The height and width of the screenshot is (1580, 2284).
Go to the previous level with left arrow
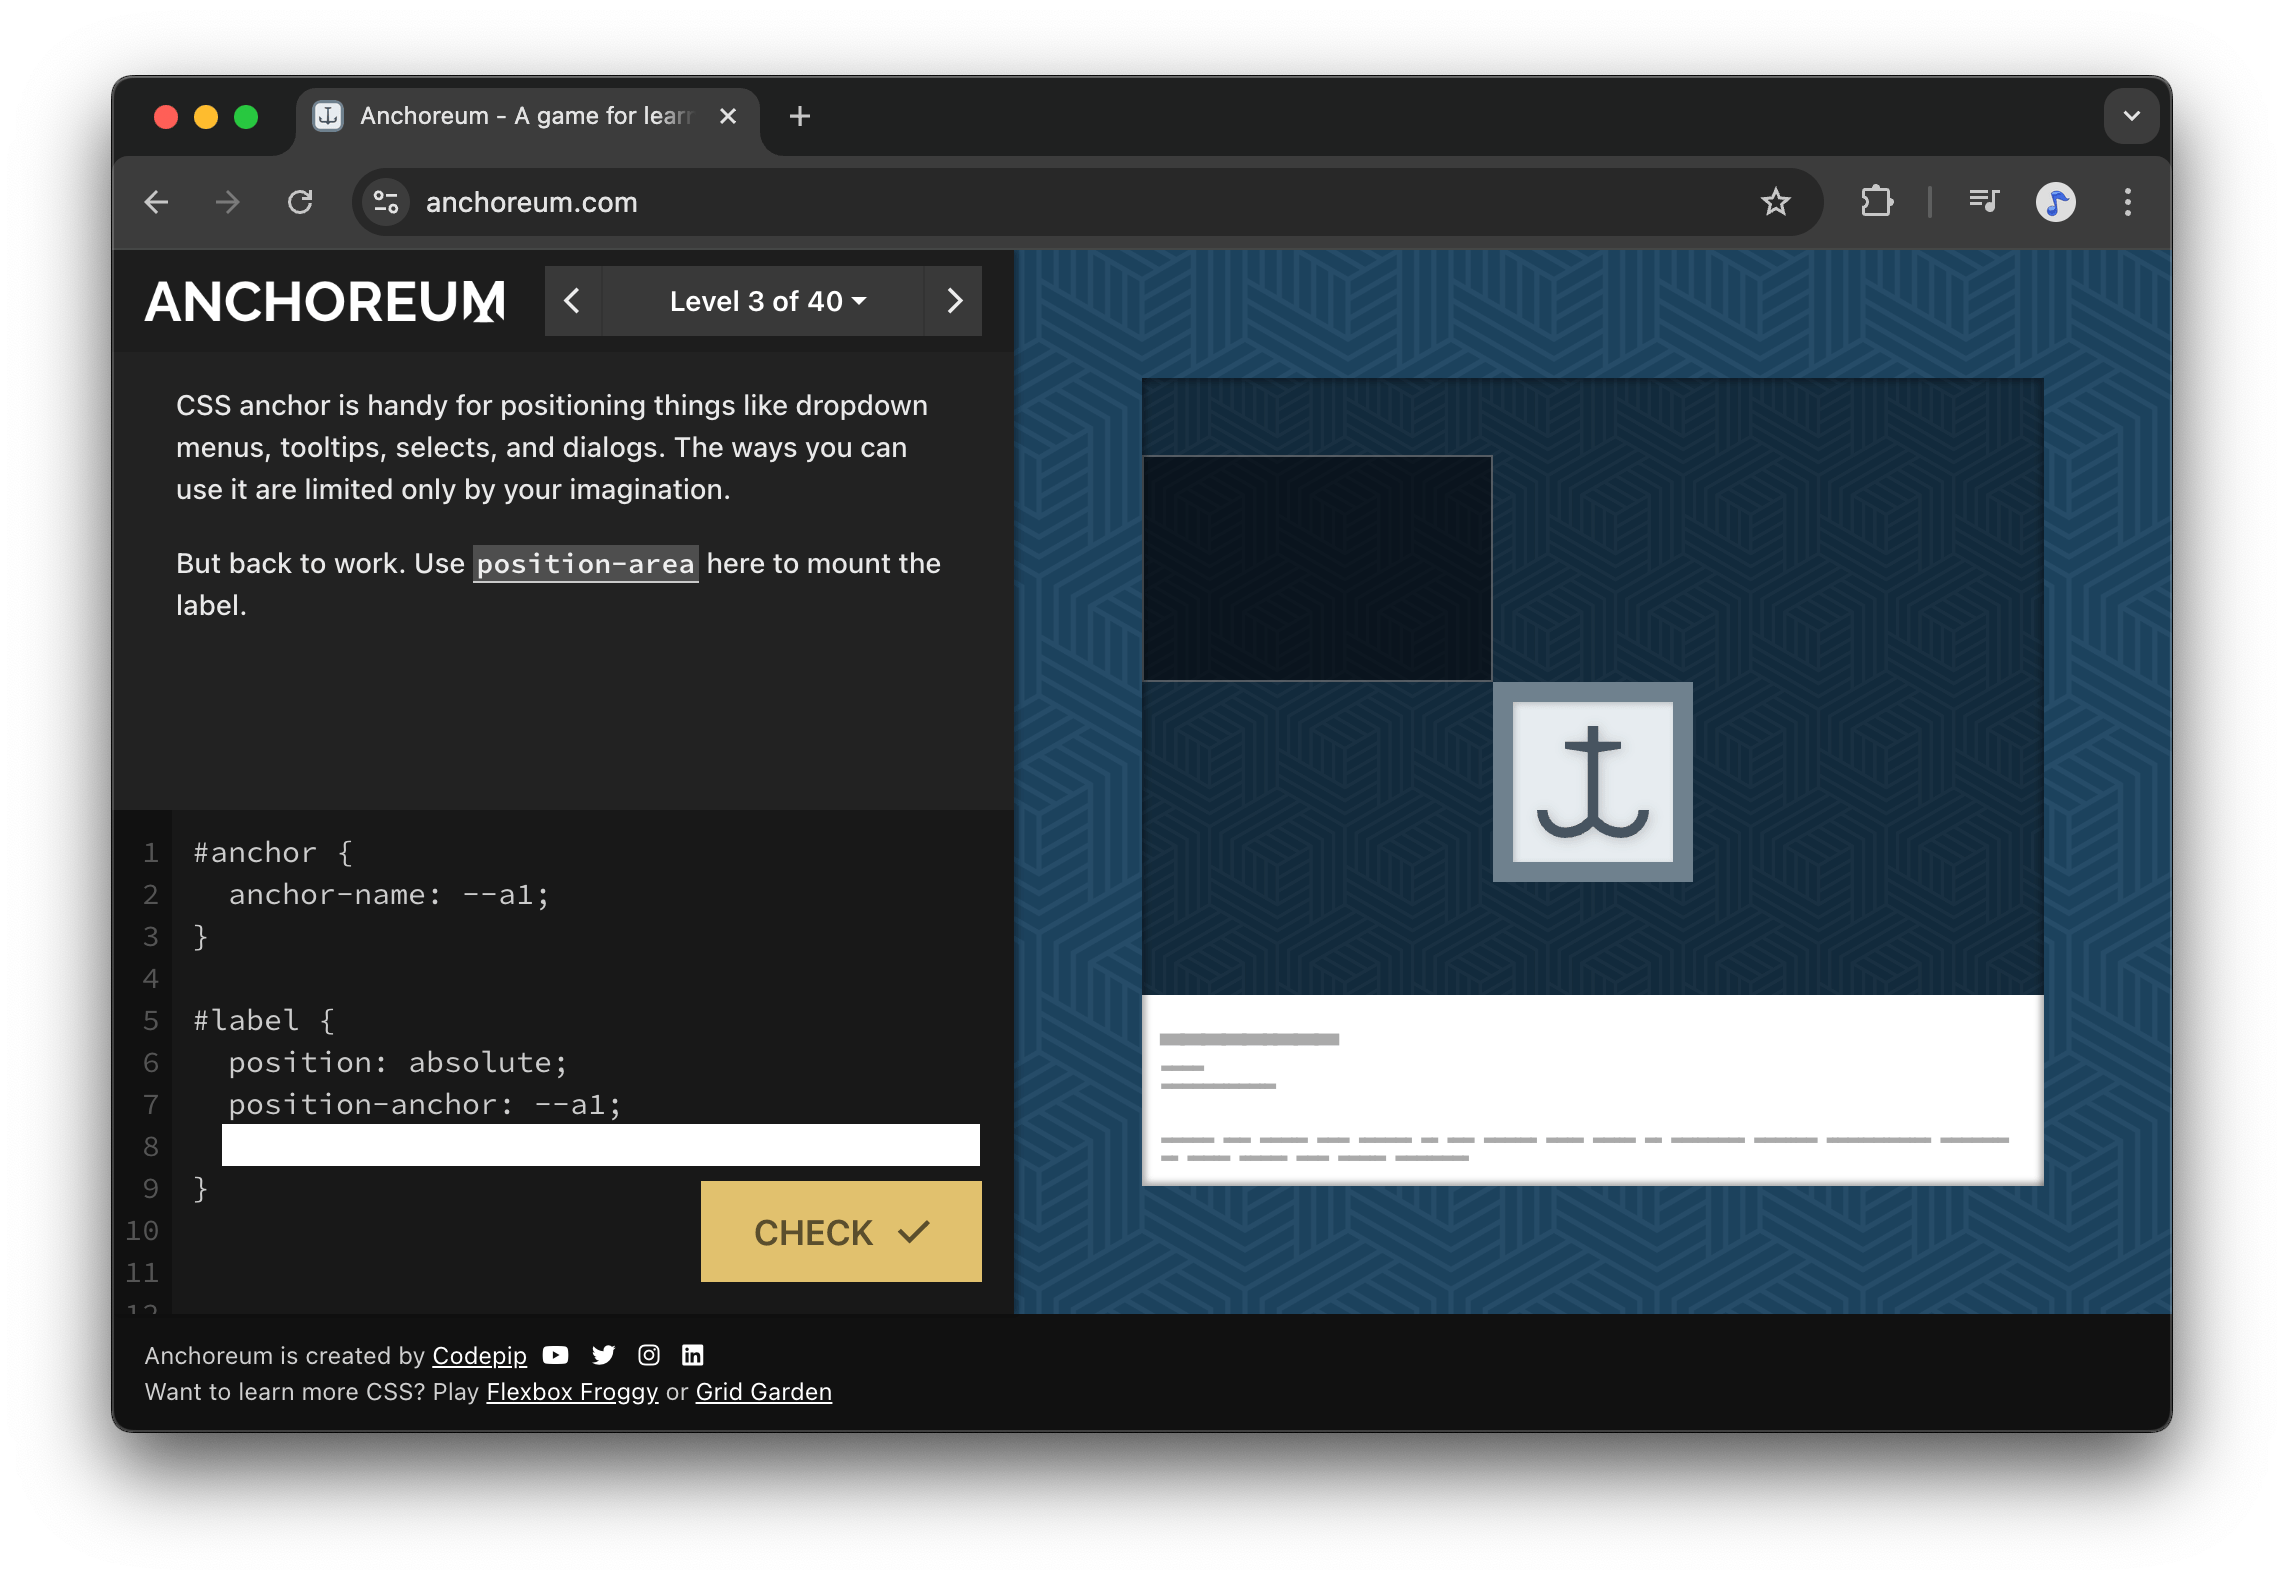[x=573, y=301]
